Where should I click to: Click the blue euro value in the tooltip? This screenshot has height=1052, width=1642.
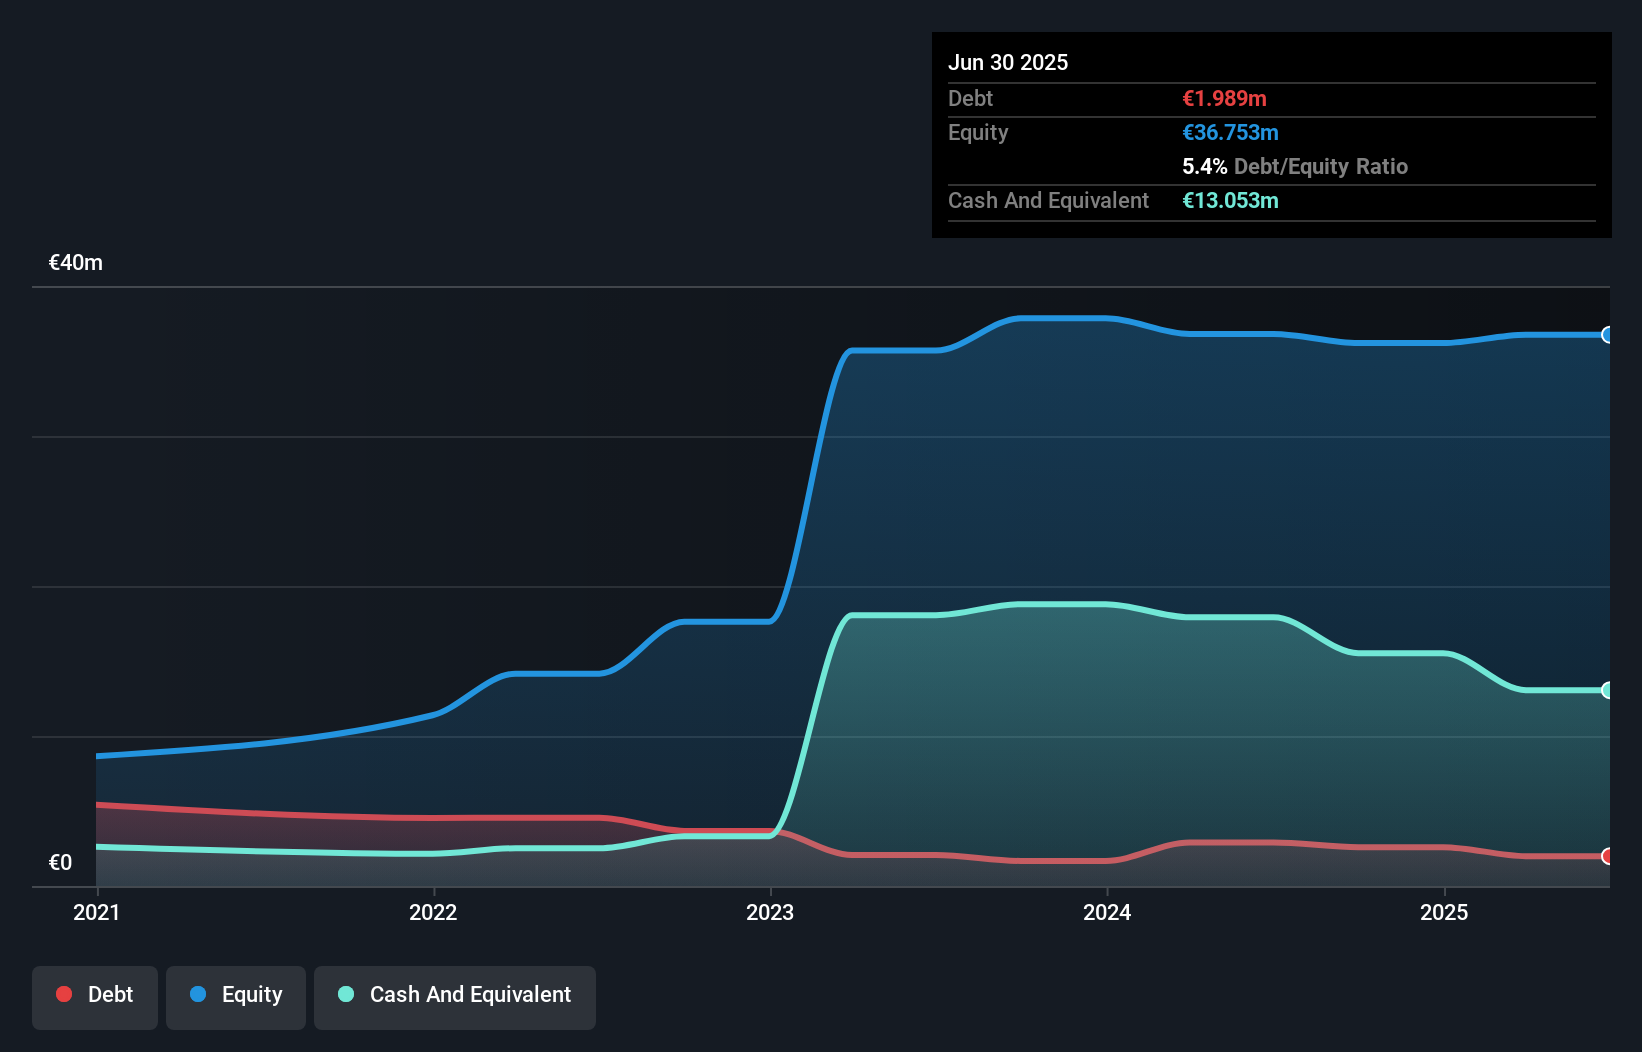[x=1230, y=132]
